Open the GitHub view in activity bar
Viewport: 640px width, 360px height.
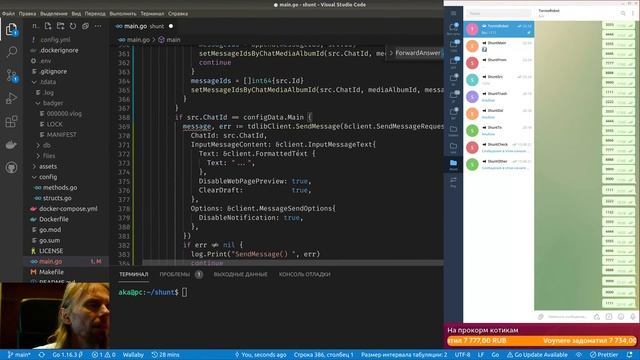click(x=11, y=167)
